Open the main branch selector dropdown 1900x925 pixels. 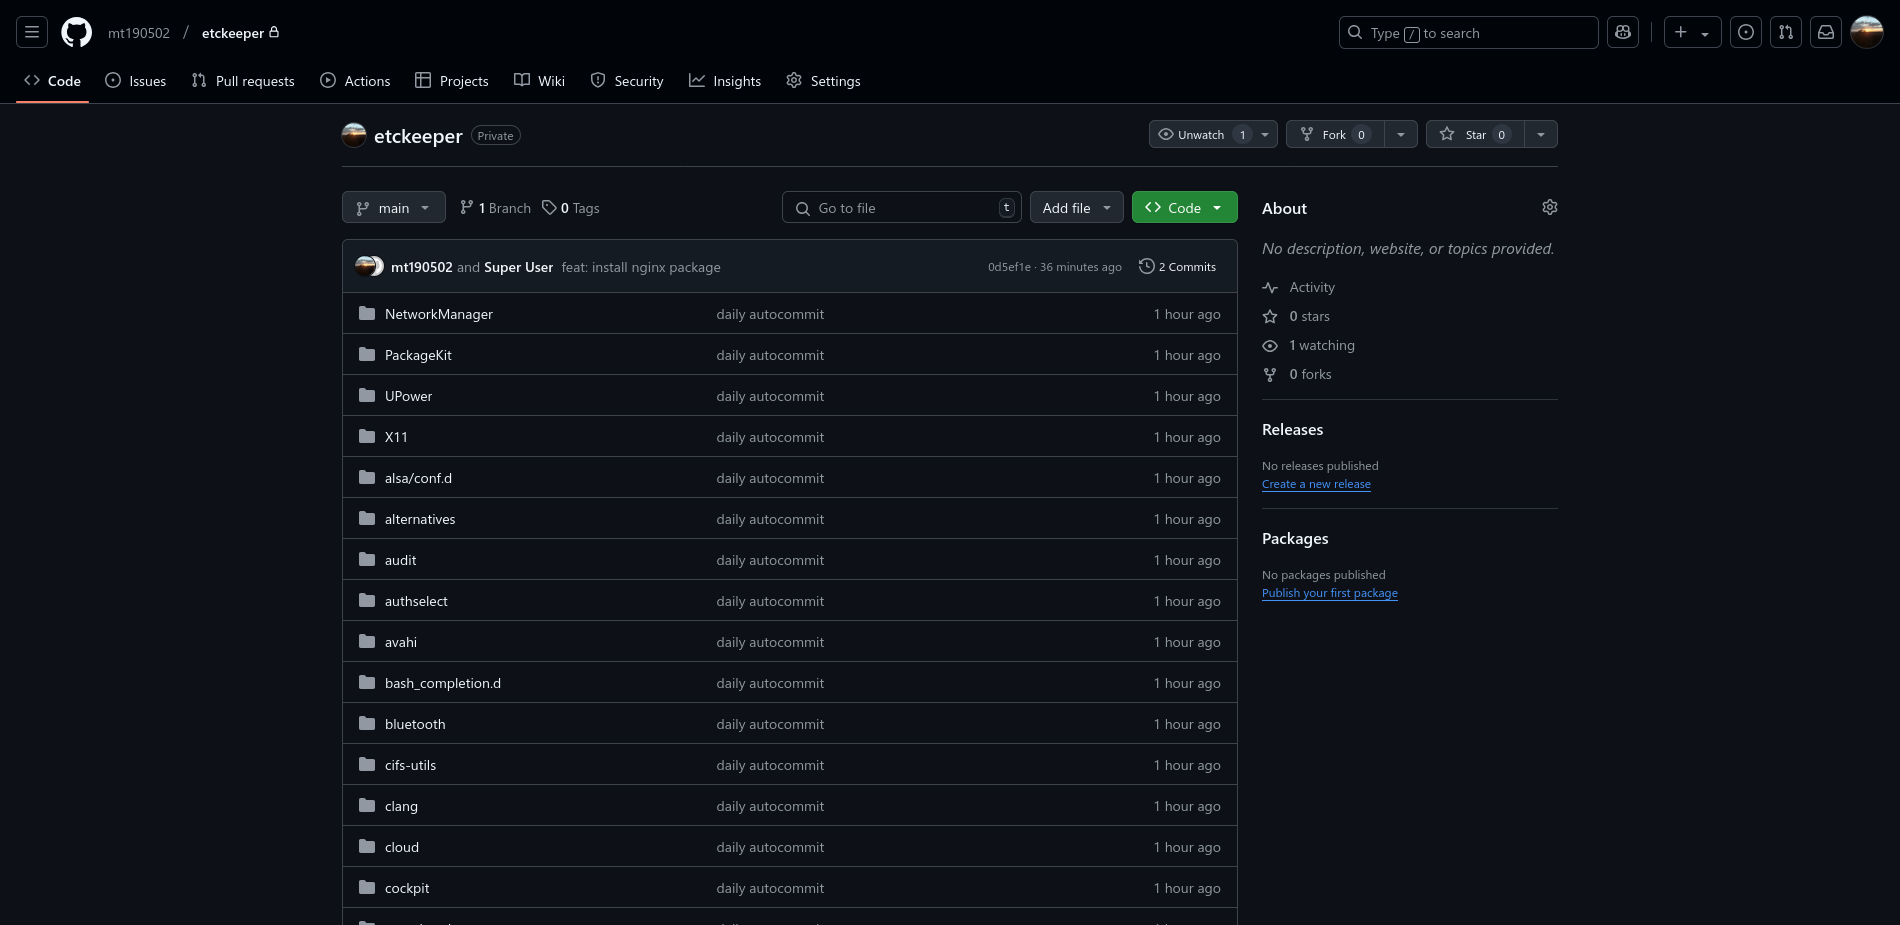[x=394, y=208]
